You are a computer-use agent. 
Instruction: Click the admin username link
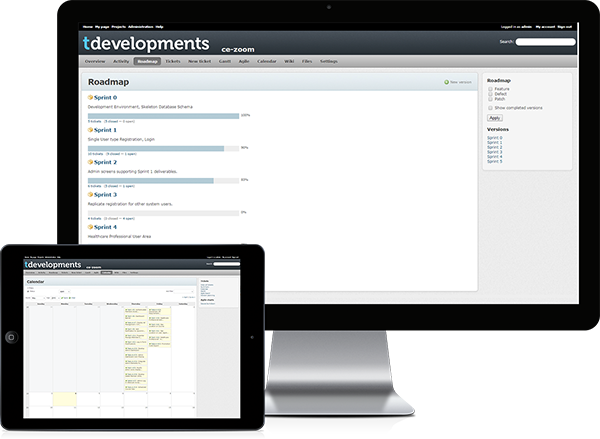coord(527,27)
